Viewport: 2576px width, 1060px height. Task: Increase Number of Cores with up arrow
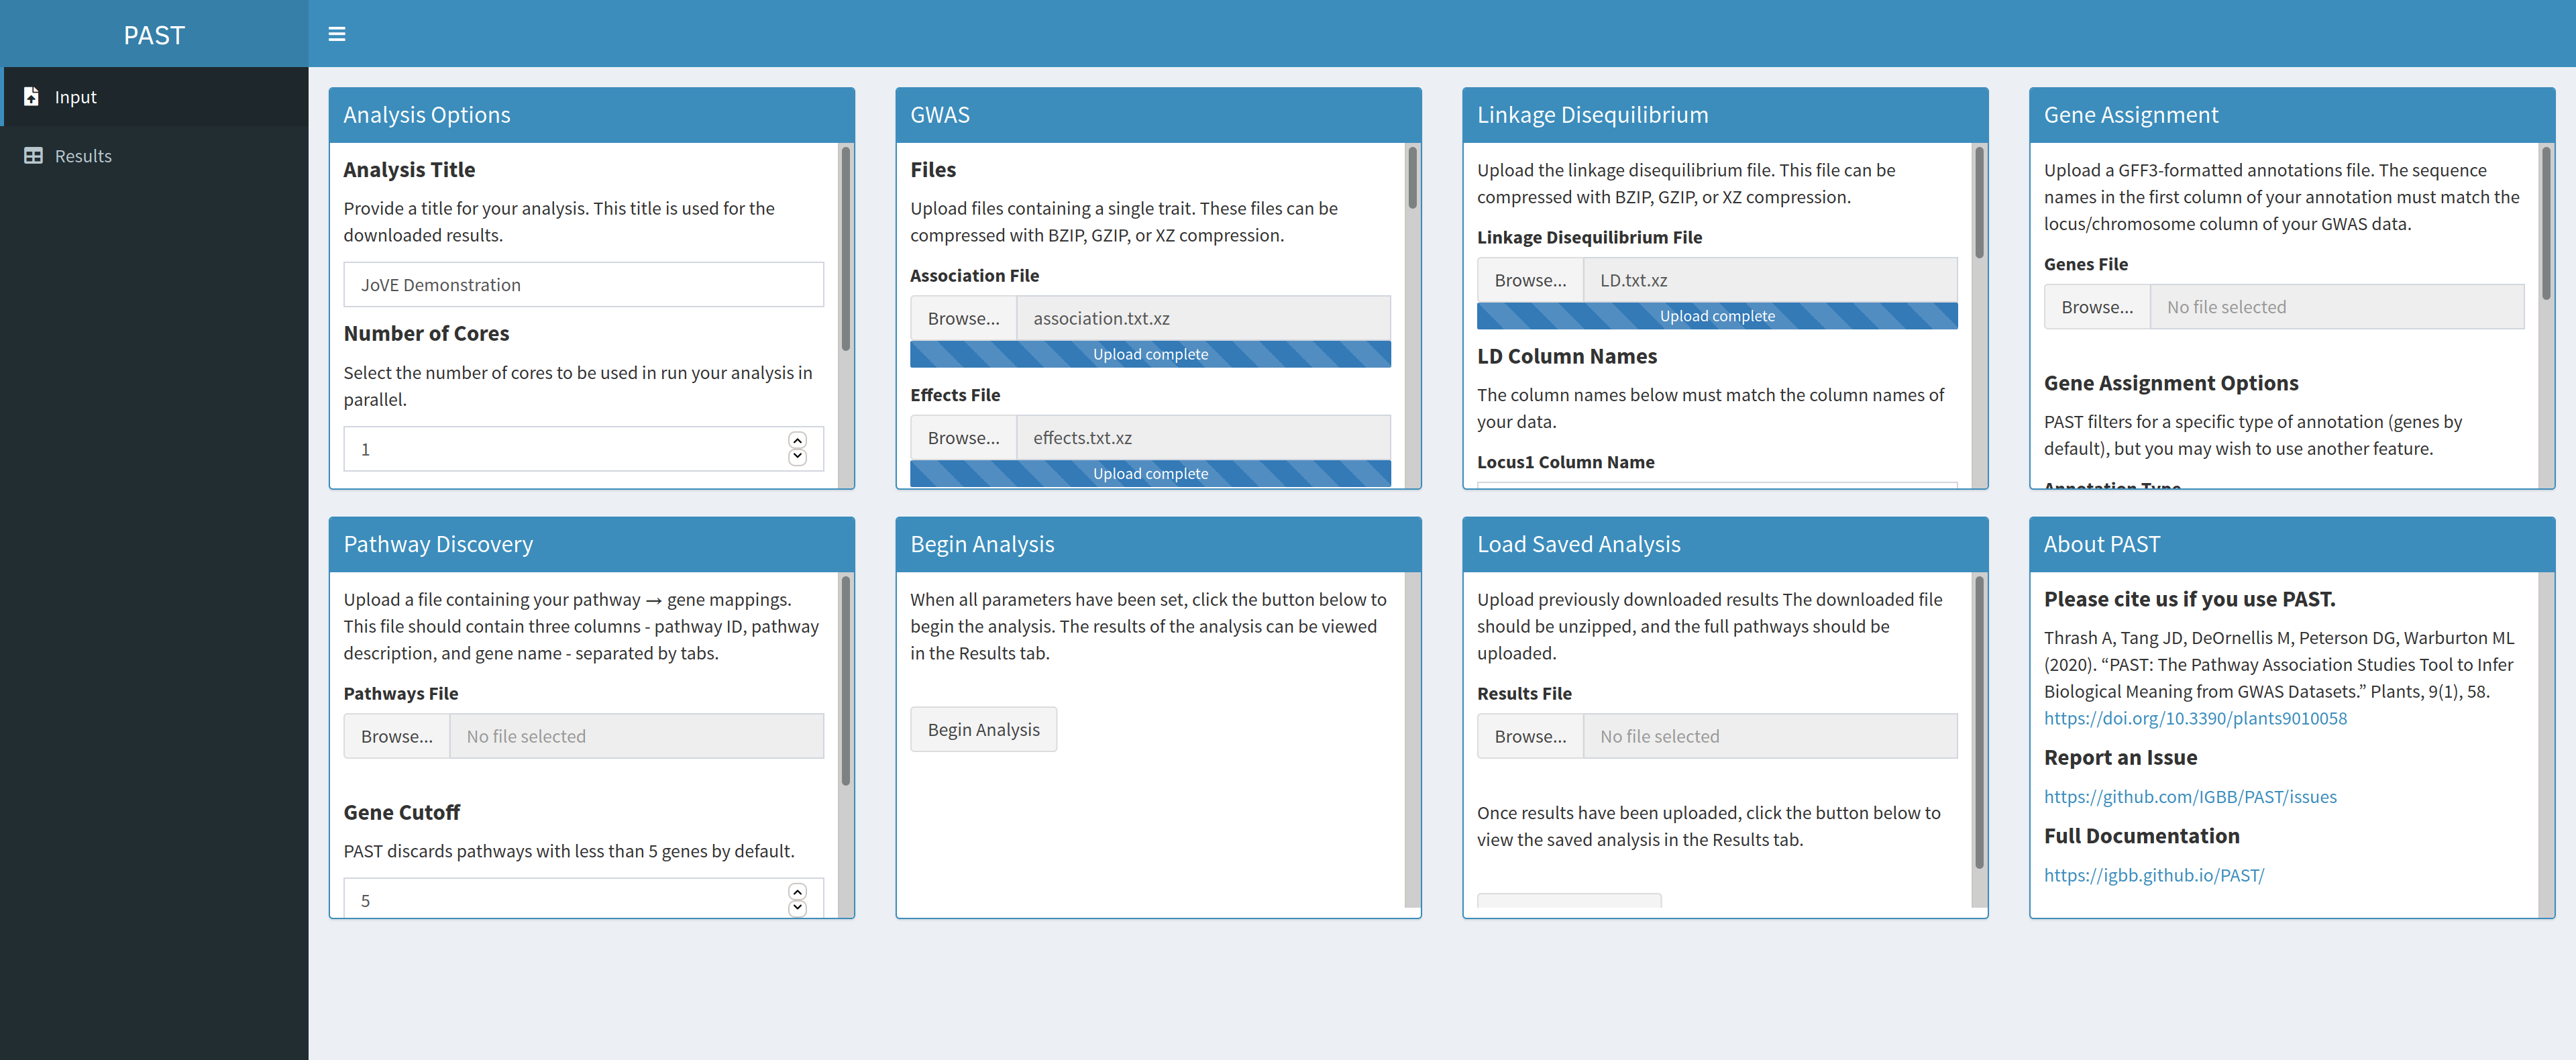coord(797,440)
